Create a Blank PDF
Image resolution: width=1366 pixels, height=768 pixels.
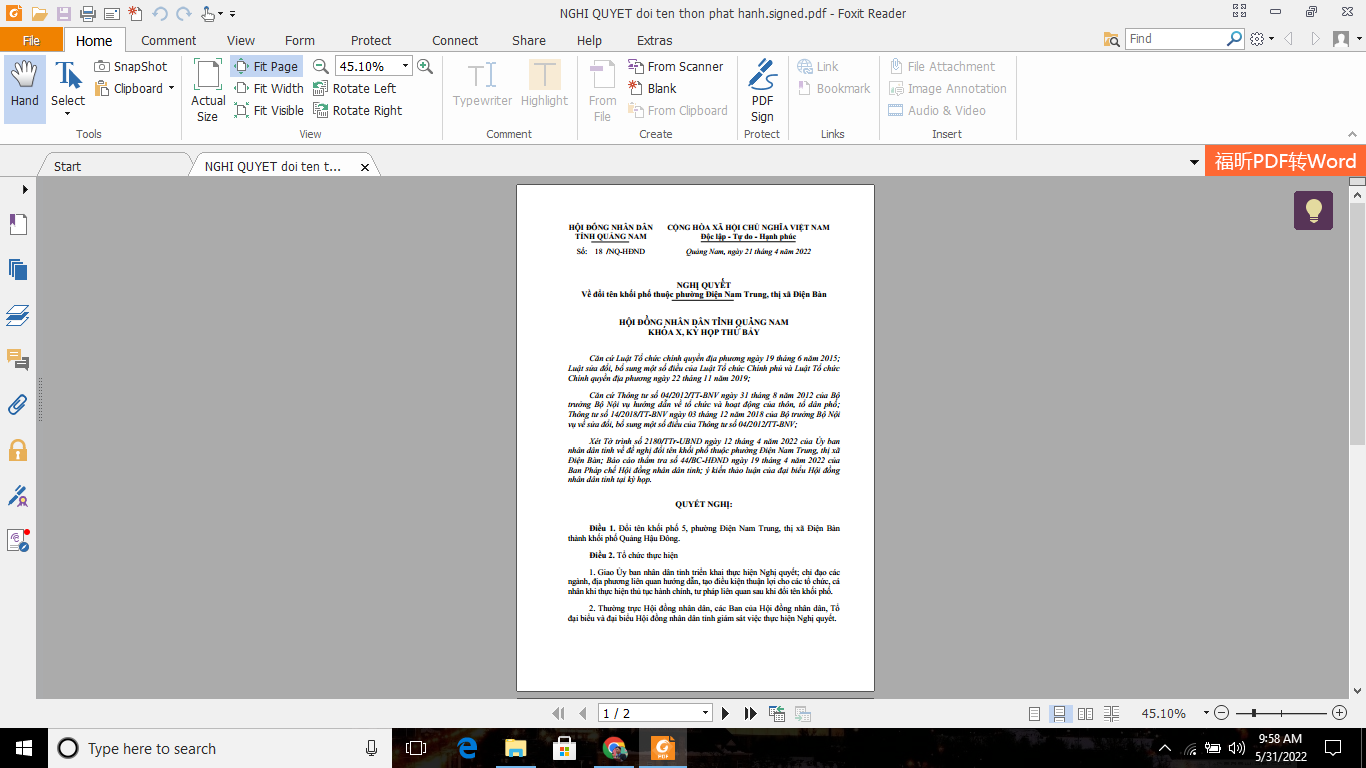(653, 88)
